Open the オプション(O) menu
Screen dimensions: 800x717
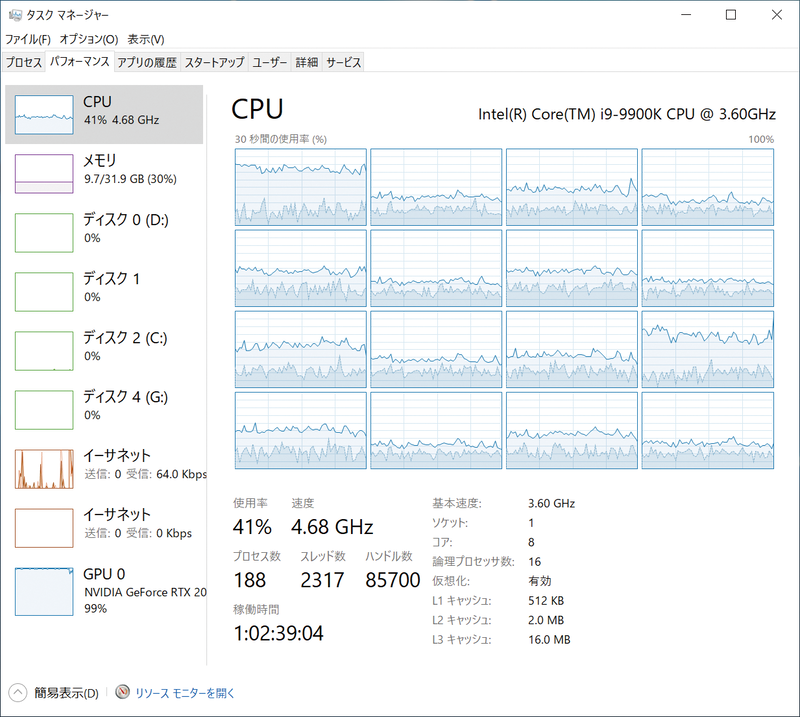pyautogui.click(x=88, y=39)
